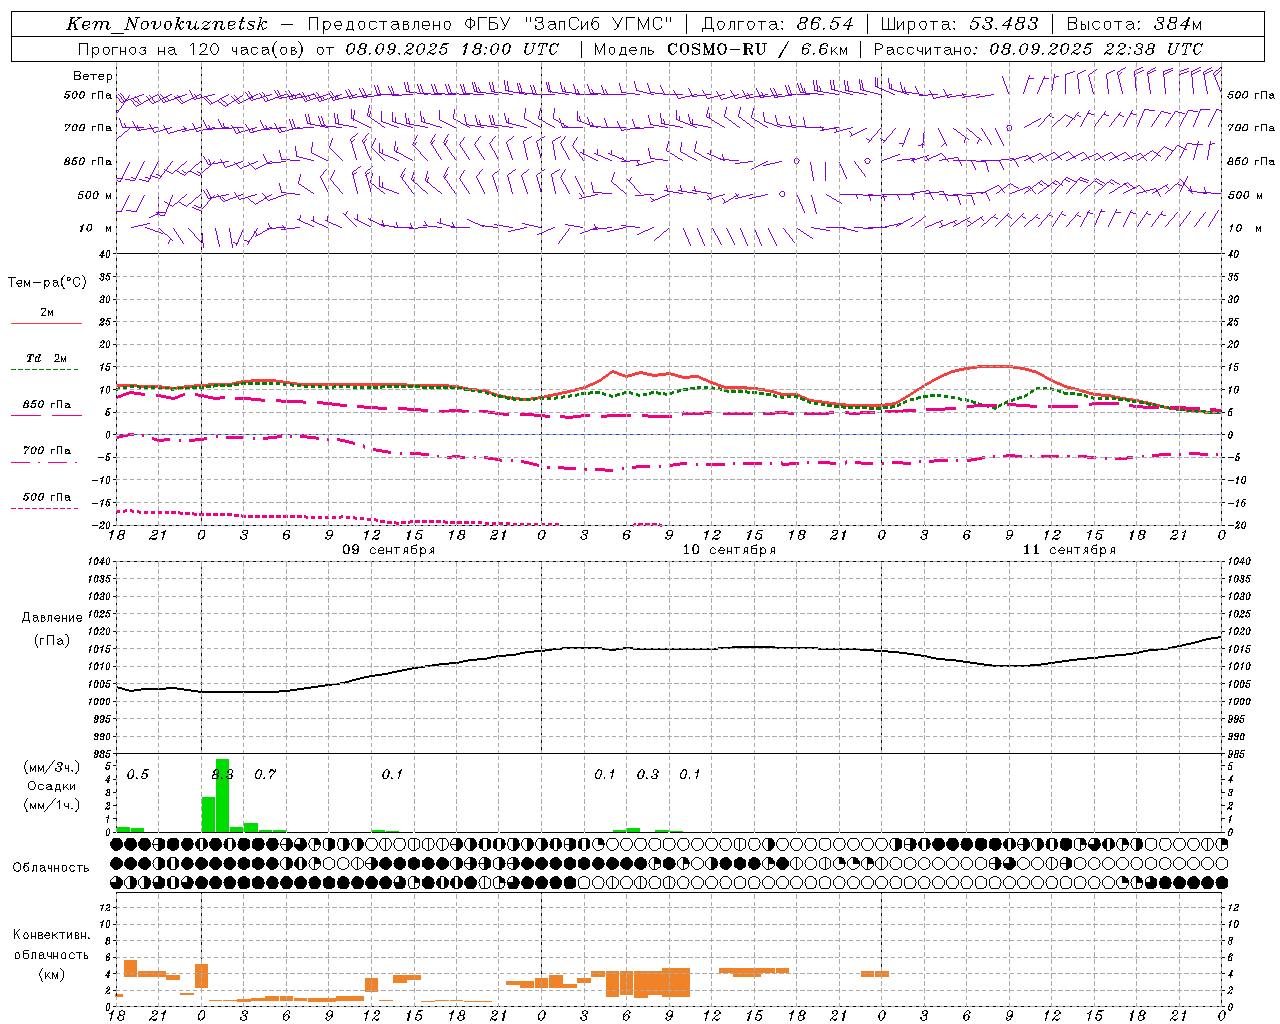Click the calculated time 08.09.2025 22:38 UTC
The height and width of the screenshot is (1024, 1280).
[1096, 49]
